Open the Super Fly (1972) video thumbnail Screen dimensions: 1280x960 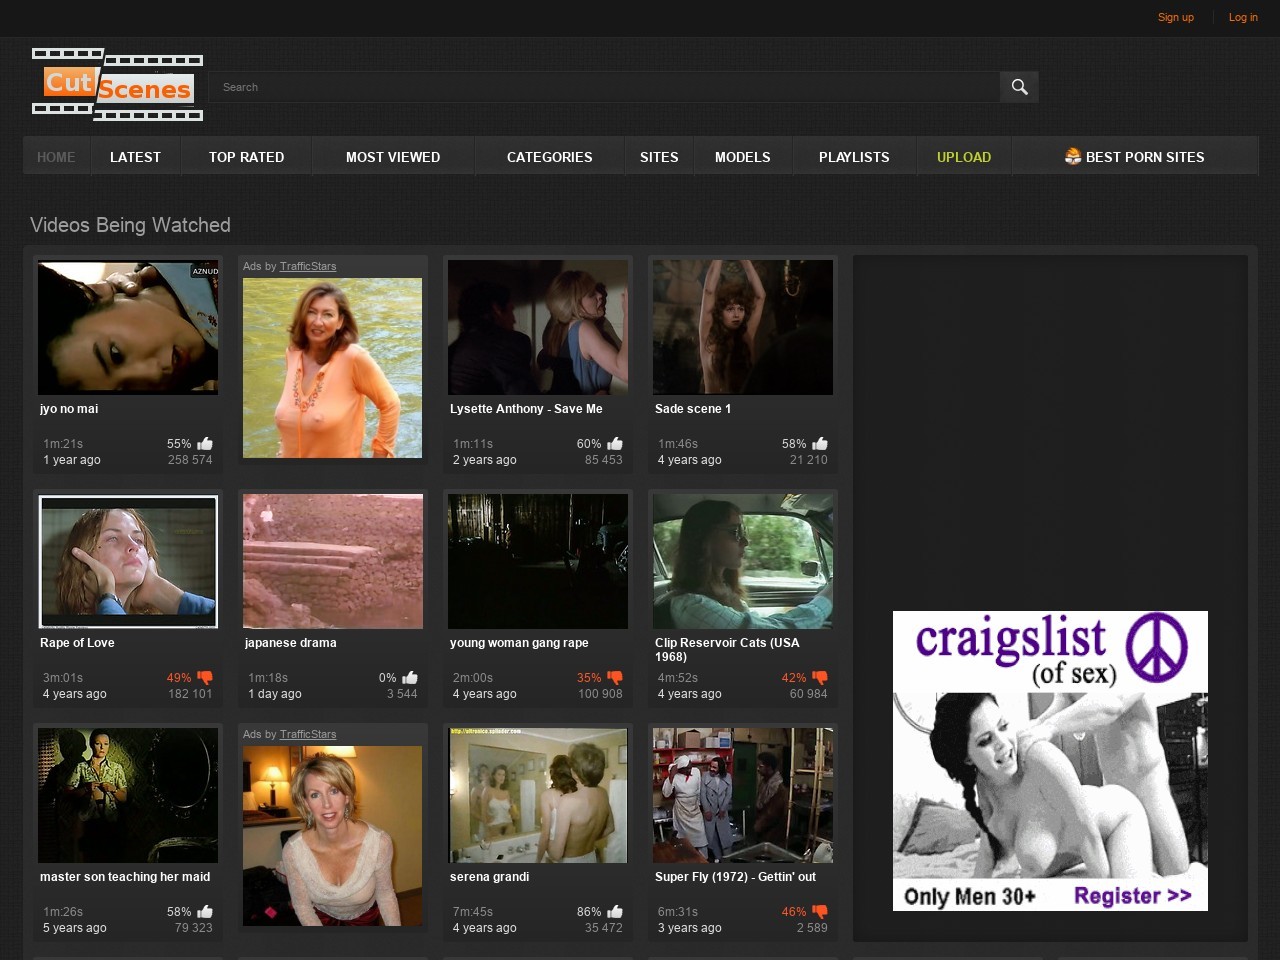743,795
